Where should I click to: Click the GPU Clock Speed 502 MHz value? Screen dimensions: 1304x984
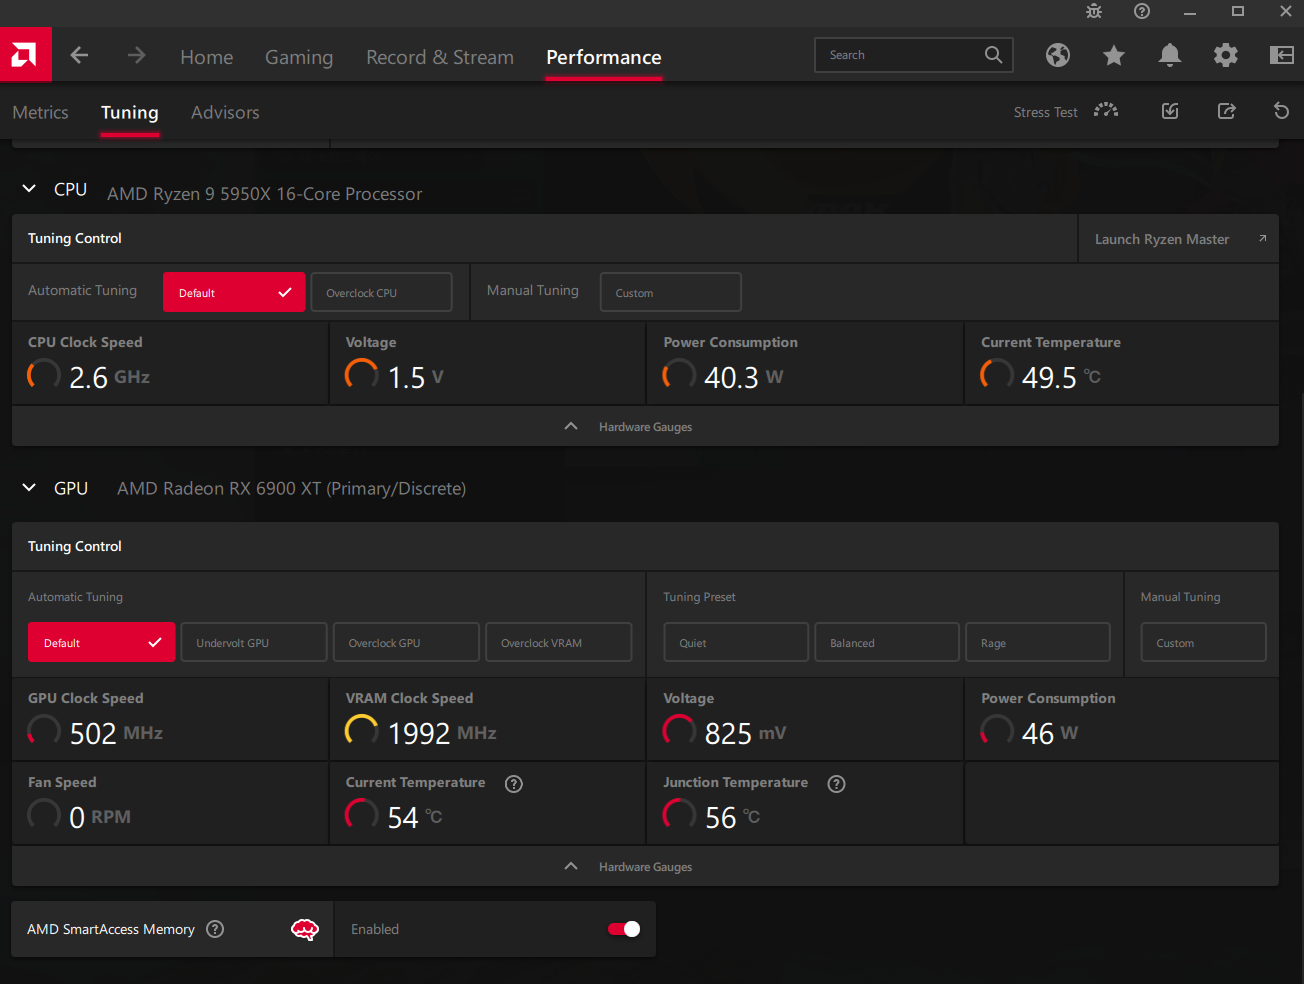point(116,733)
